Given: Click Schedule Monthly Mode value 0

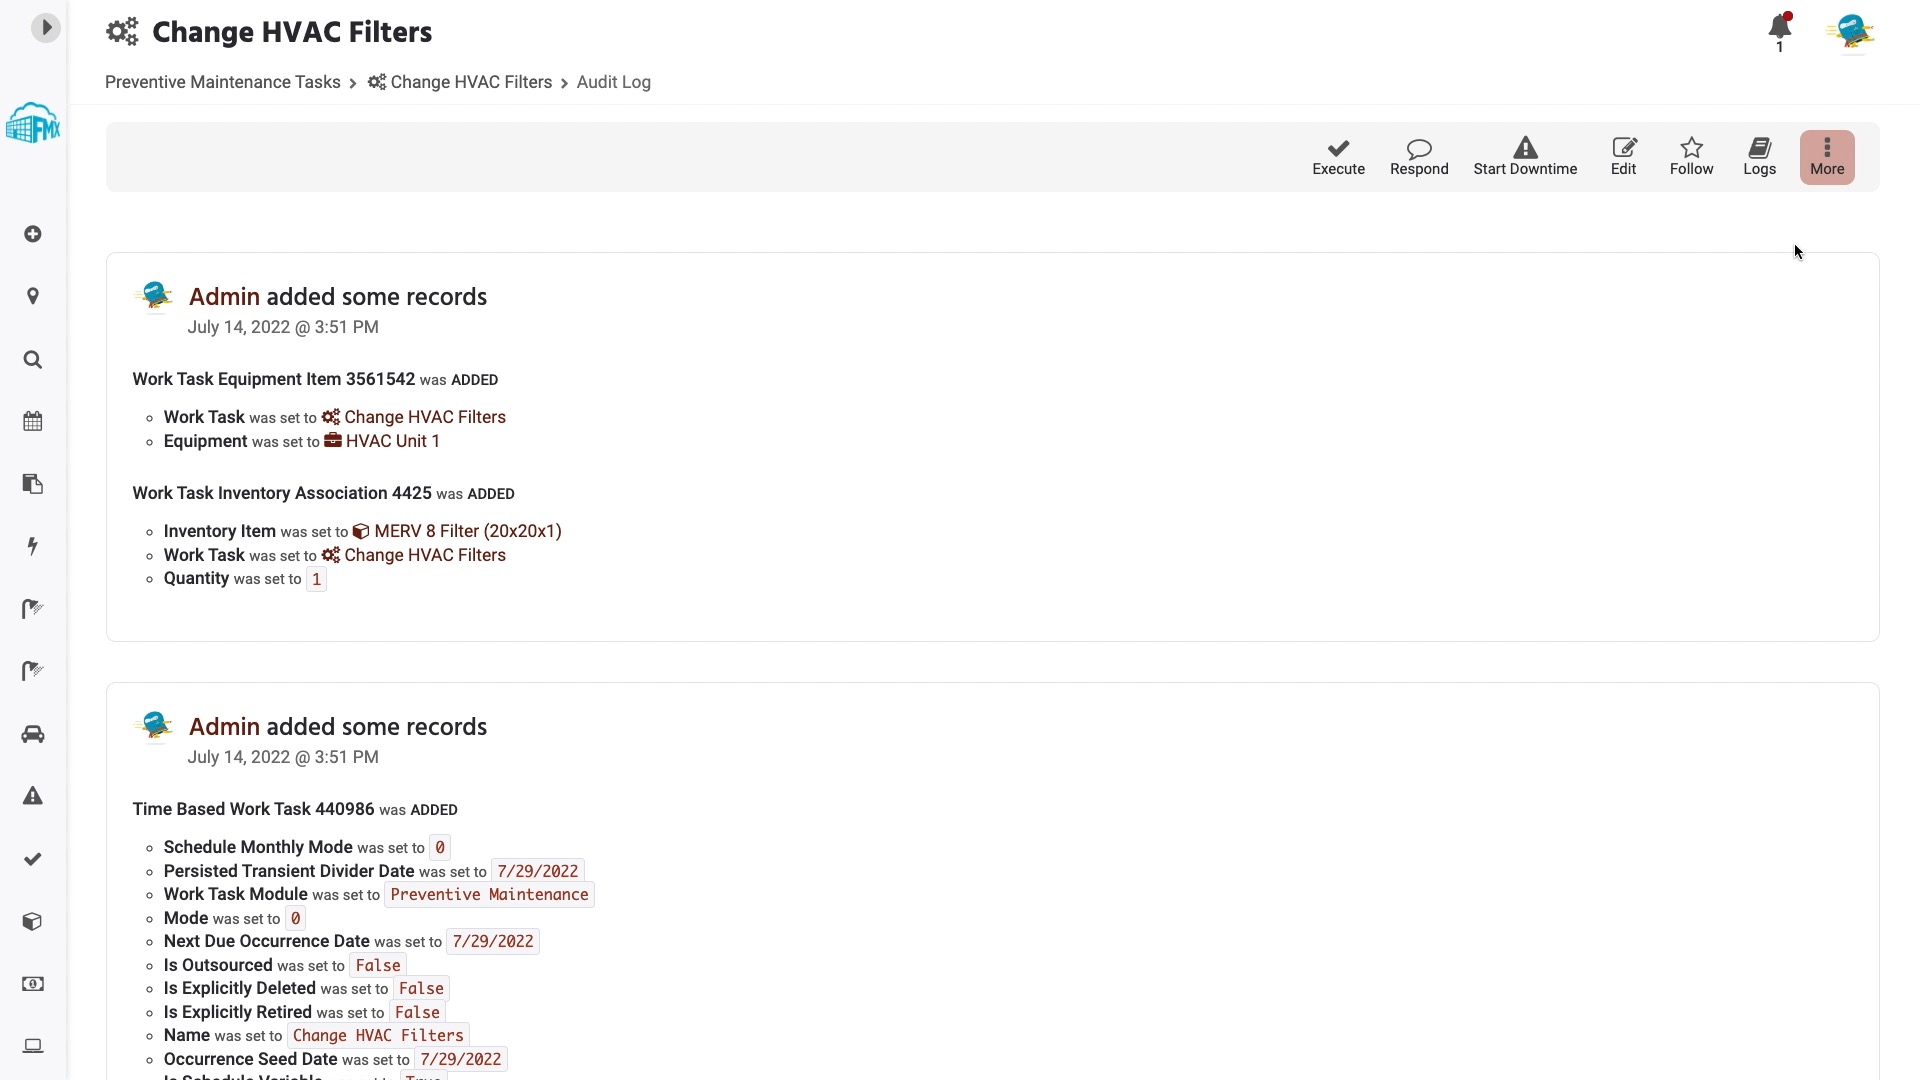Looking at the screenshot, I should point(440,848).
